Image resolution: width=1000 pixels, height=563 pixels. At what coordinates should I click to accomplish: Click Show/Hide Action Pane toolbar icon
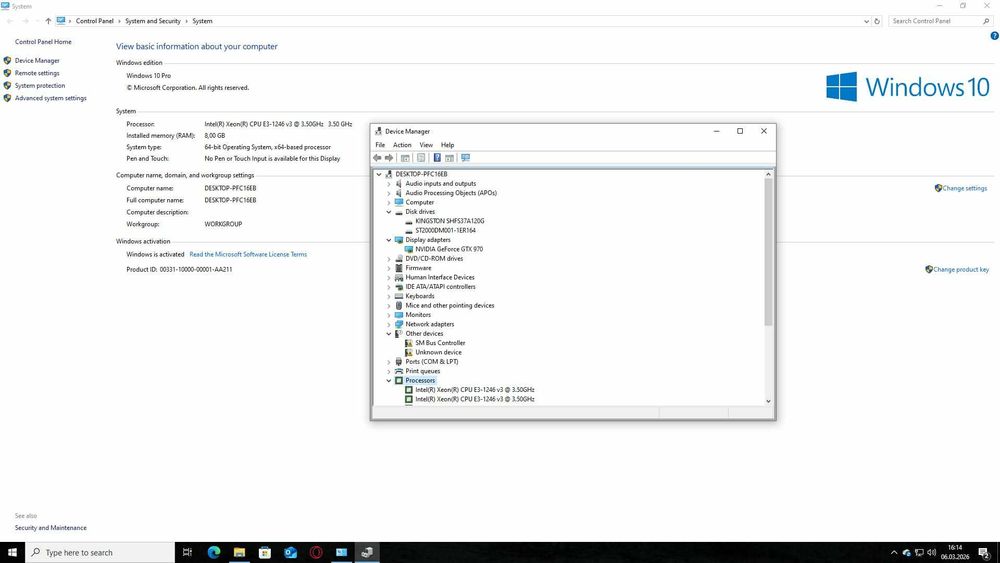tap(450, 157)
